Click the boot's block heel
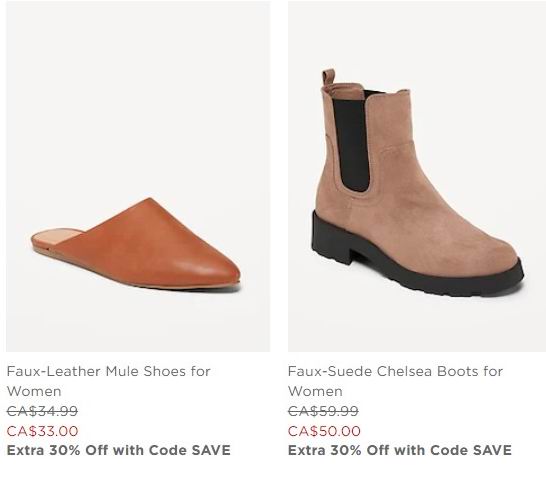546x477 pixels. [332, 245]
